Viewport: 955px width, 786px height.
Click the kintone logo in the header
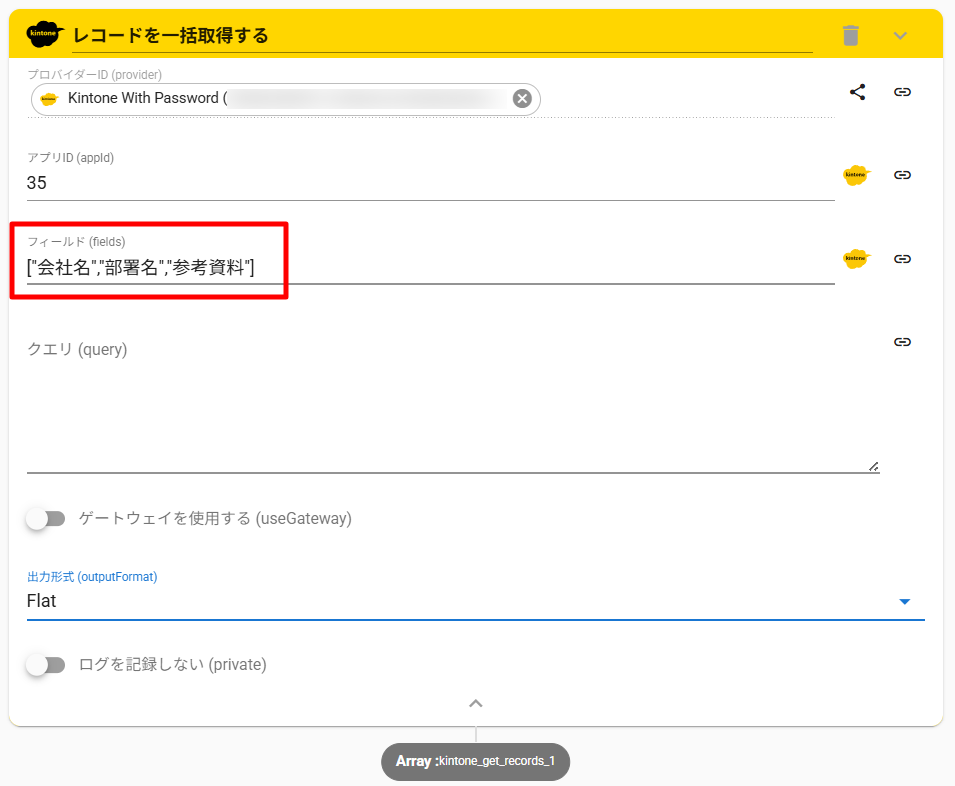(x=45, y=35)
